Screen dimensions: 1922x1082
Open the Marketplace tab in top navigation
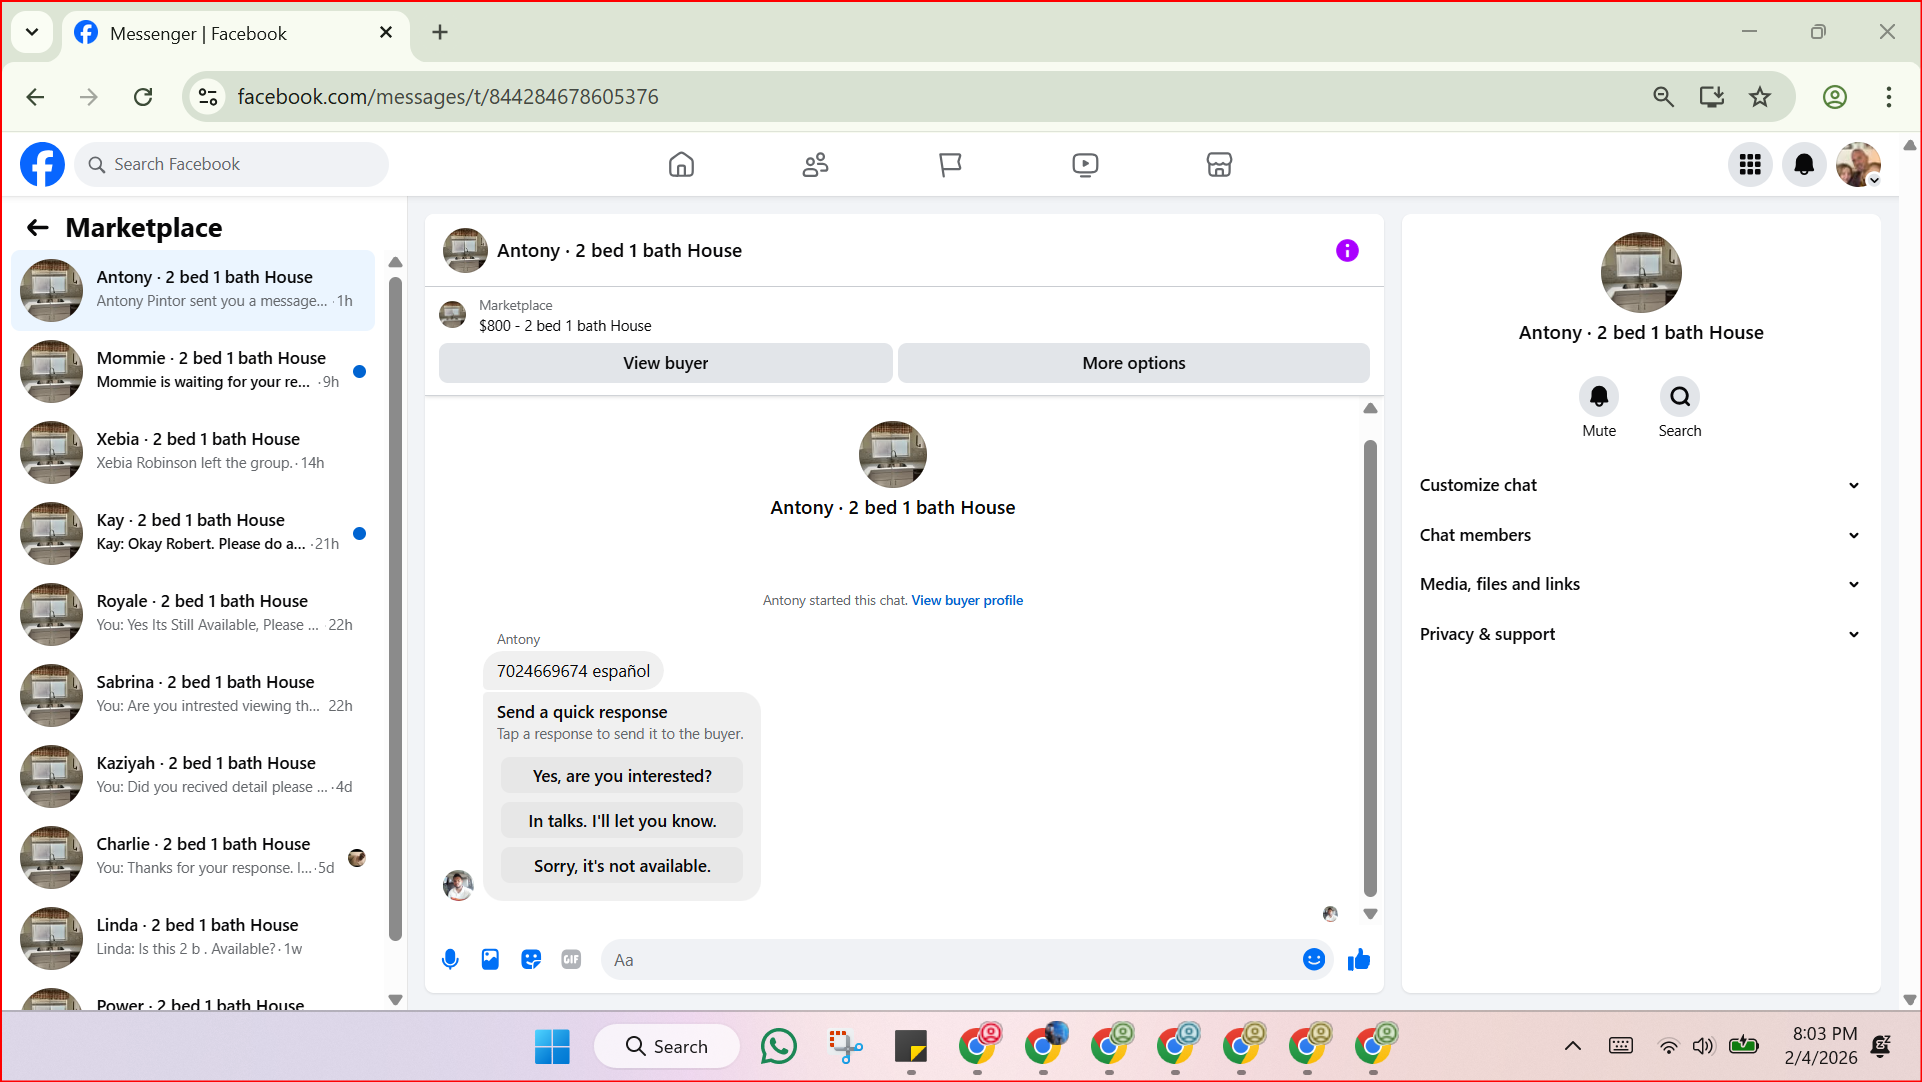point(1219,165)
